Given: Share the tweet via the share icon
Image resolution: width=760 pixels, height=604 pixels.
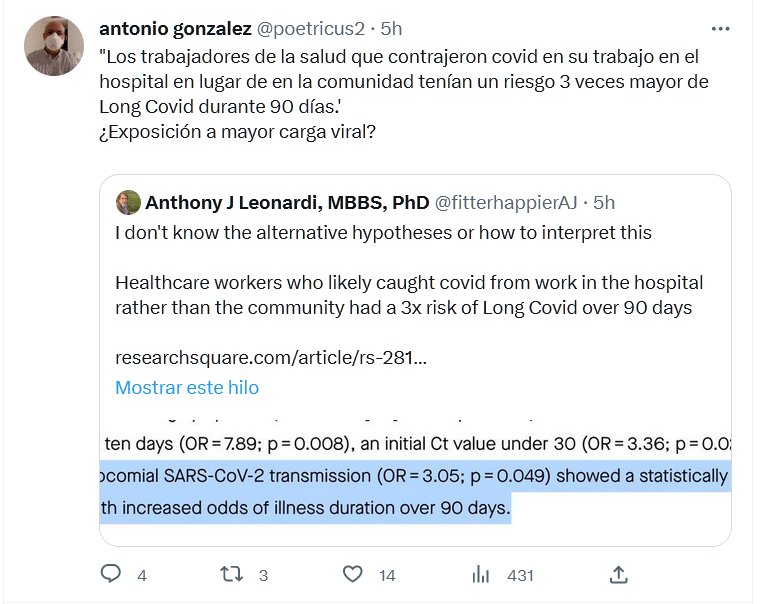Looking at the screenshot, I should (x=618, y=574).
